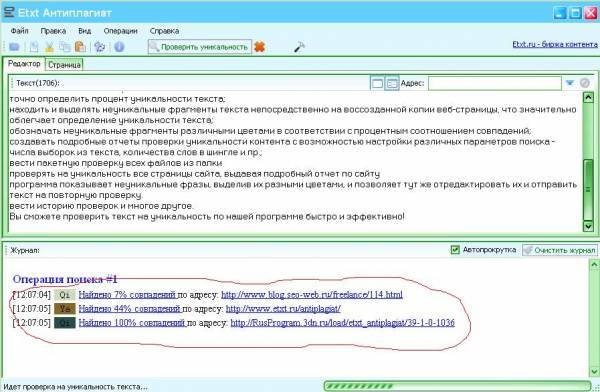Open the Найдено 7% совпадений link

(x=127, y=295)
